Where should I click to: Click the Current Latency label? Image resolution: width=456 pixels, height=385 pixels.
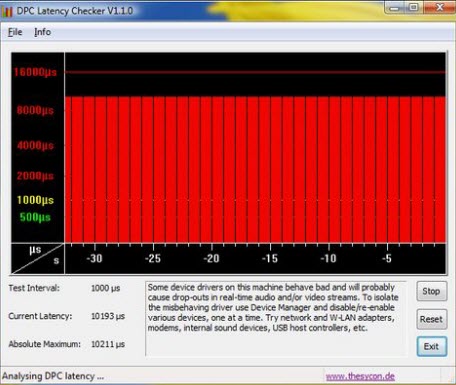tap(40, 316)
